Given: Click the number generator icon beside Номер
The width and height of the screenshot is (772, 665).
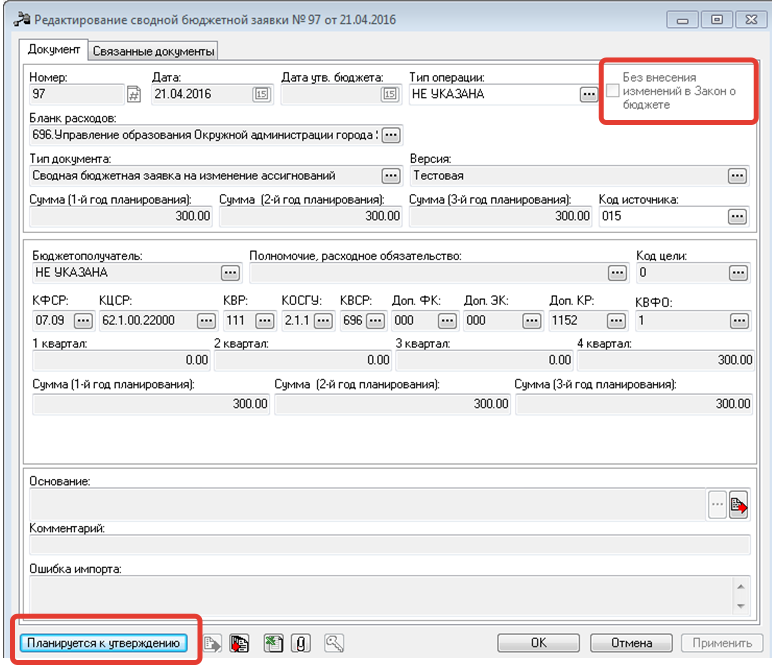Looking at the screenshot, I should pyautogui.click(x=134, y=95).
